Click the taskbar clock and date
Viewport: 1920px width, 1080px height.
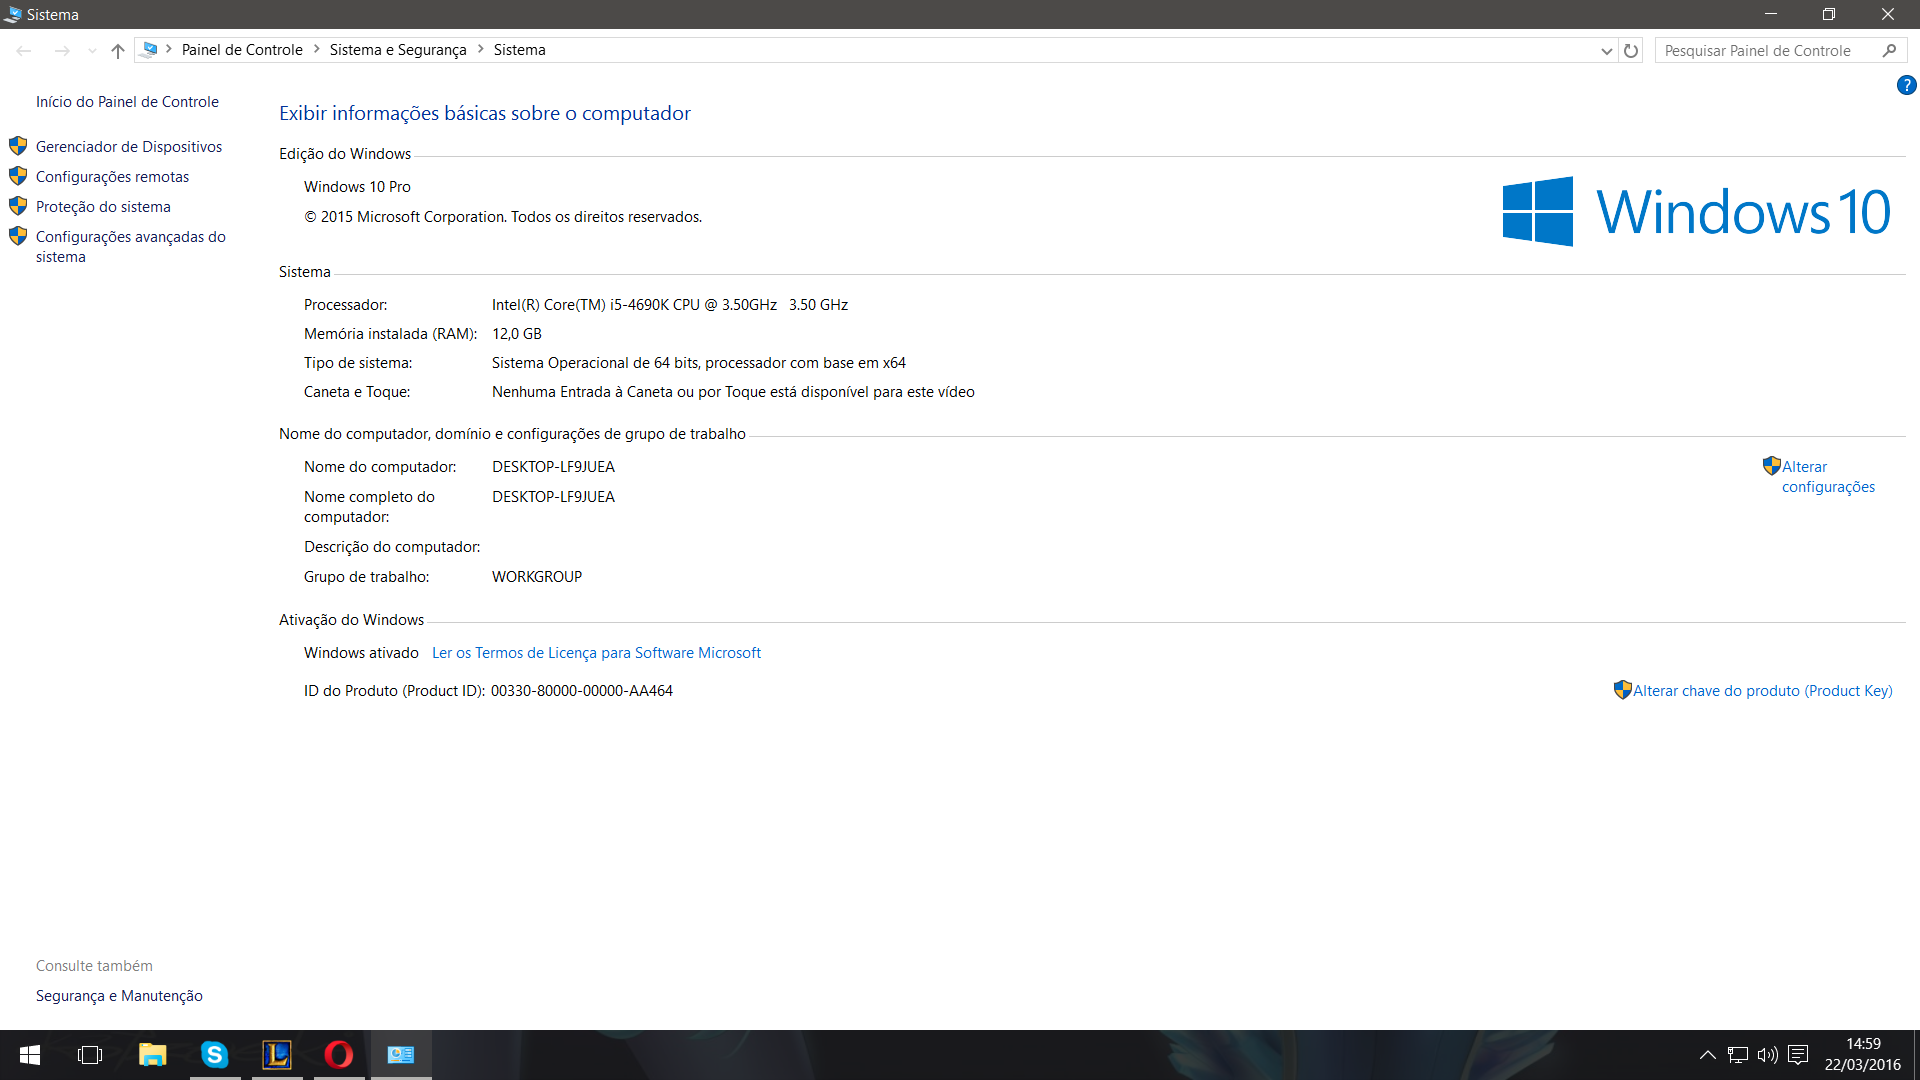[x=1863, y=1055]
